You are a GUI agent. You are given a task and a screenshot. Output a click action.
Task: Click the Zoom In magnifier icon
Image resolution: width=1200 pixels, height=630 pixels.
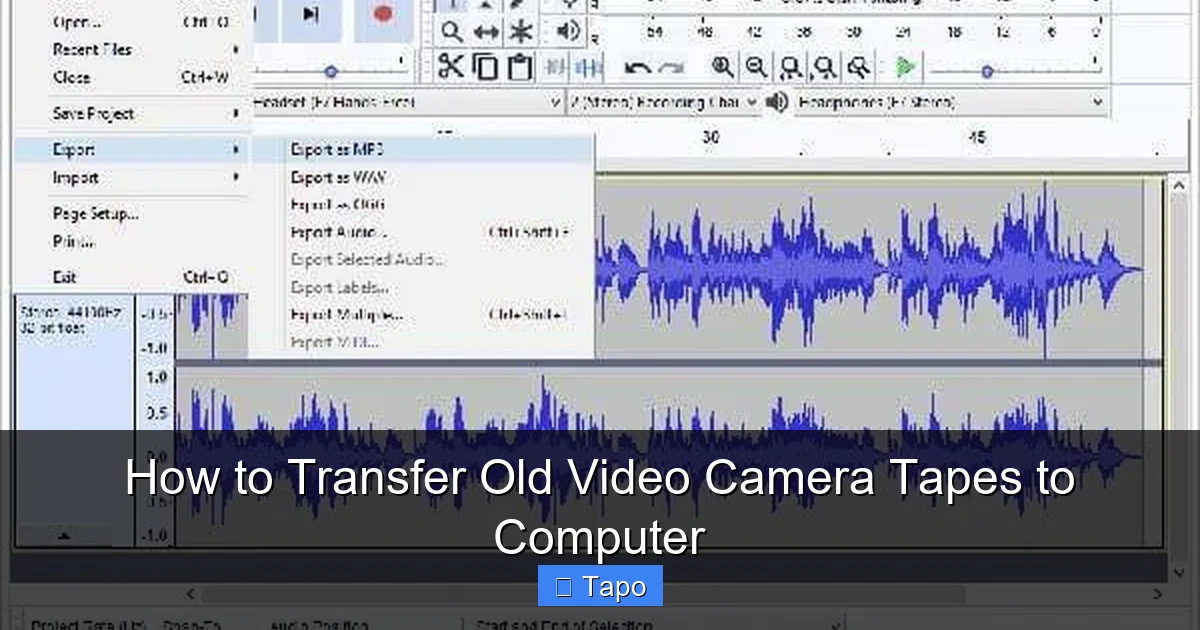[720, 66]
